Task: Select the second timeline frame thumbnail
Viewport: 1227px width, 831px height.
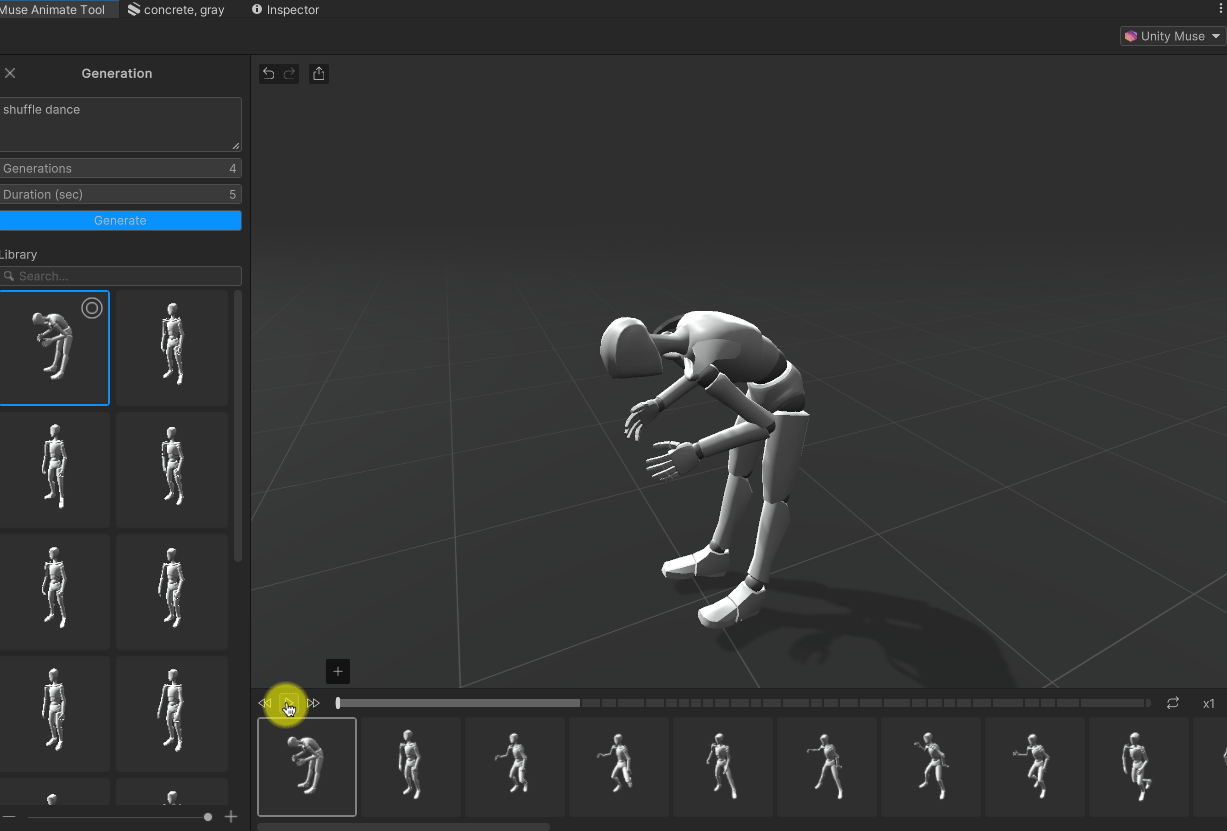Action: point(411,767)
